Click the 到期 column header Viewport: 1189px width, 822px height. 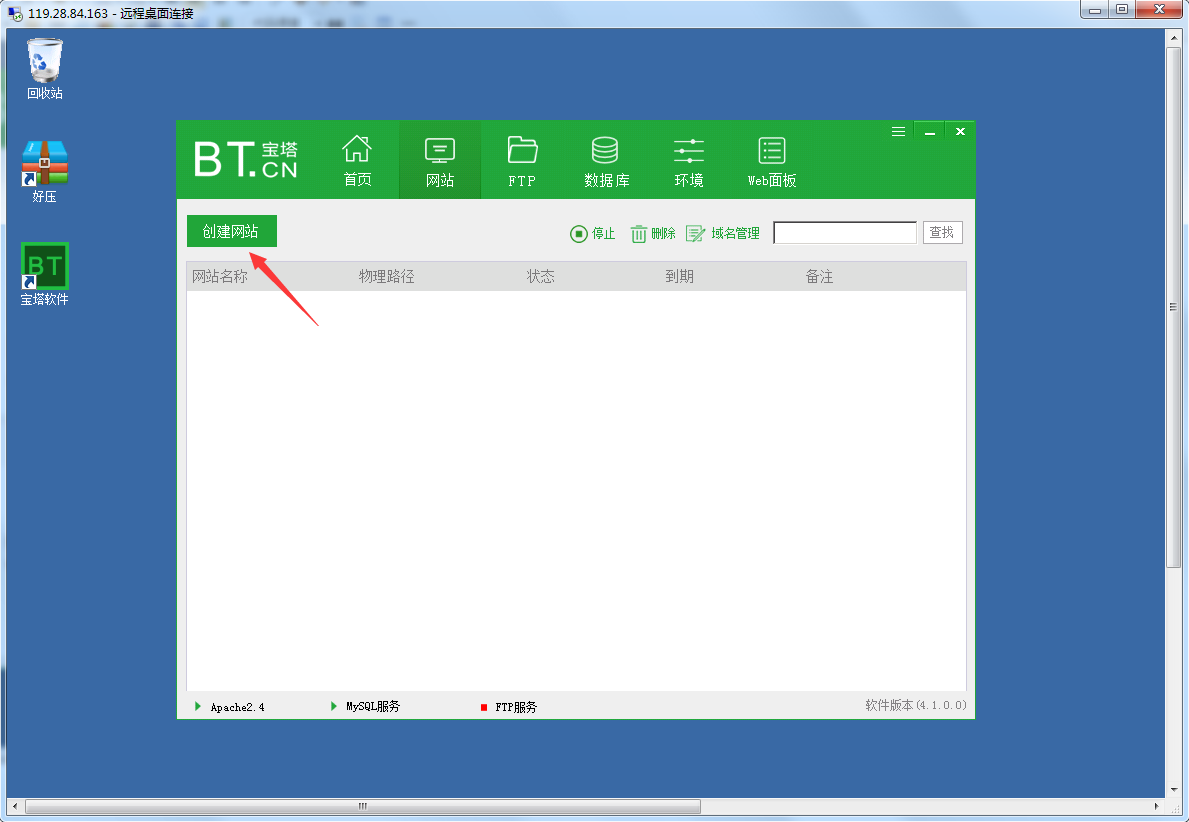(x=679, y=276)
